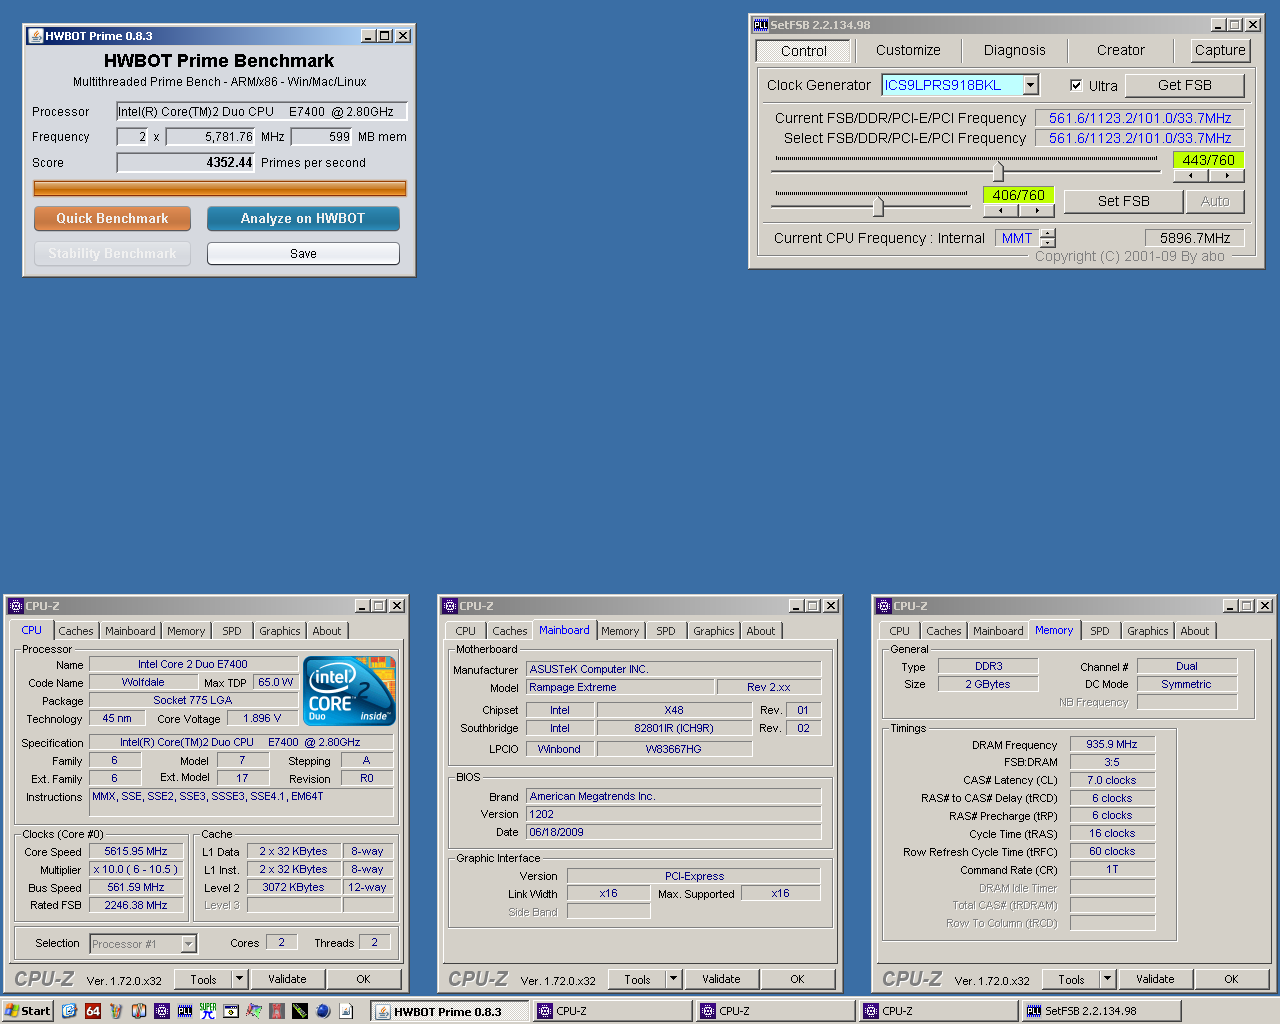Open SPD tab in Mainboard CPU-Z window
Screen dimensions: 1280x1024
[666, 631]
